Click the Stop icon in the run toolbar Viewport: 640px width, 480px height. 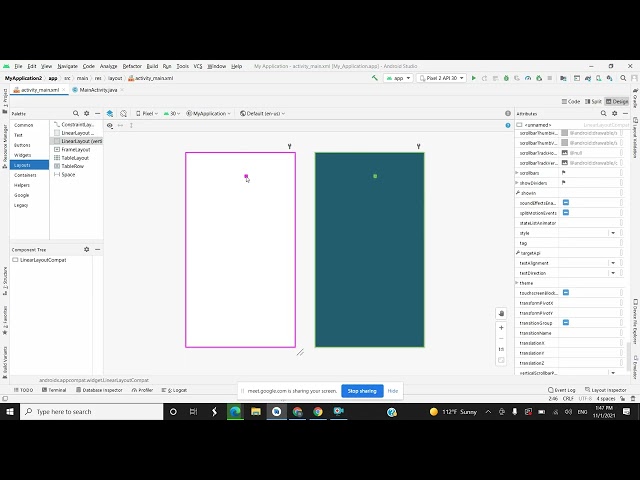click(x=549, y=78)
